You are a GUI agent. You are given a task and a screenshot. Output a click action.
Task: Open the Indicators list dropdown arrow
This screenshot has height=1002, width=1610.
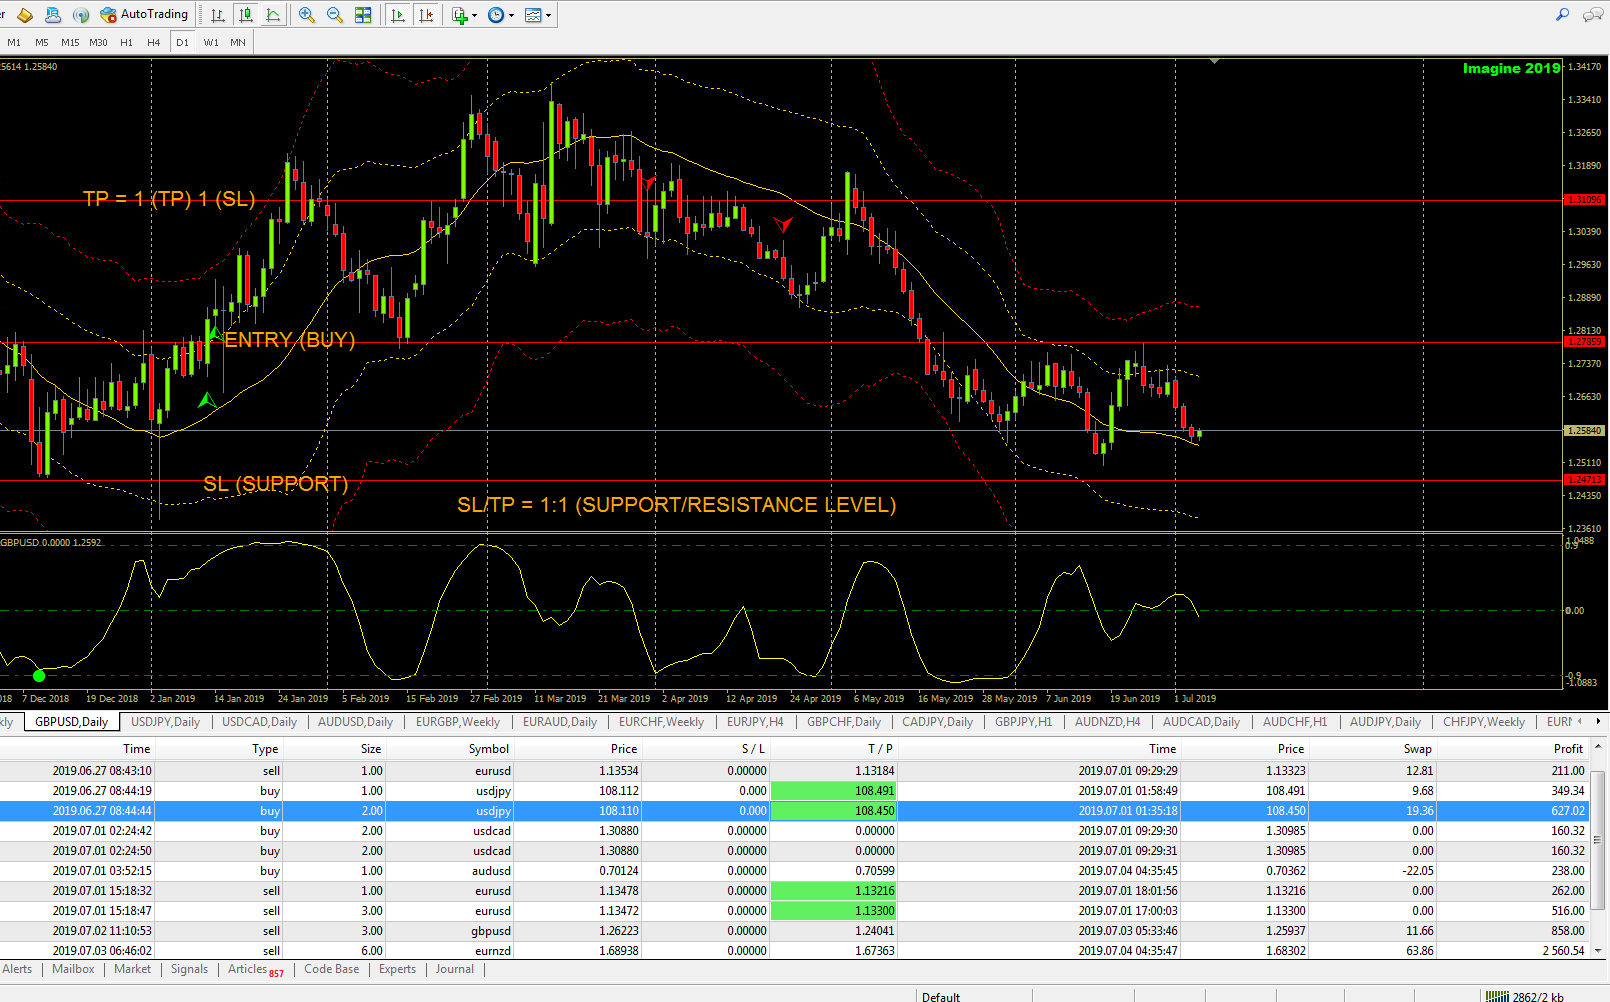click(474, 15)
